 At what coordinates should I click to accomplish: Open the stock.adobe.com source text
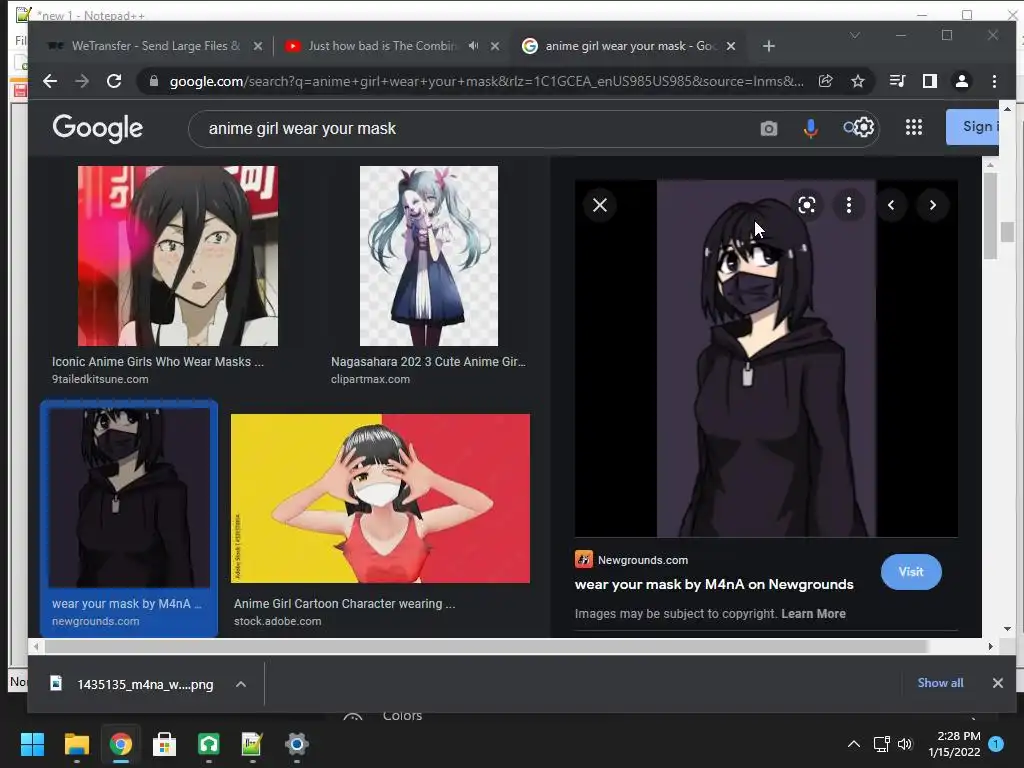coord(278,621)
